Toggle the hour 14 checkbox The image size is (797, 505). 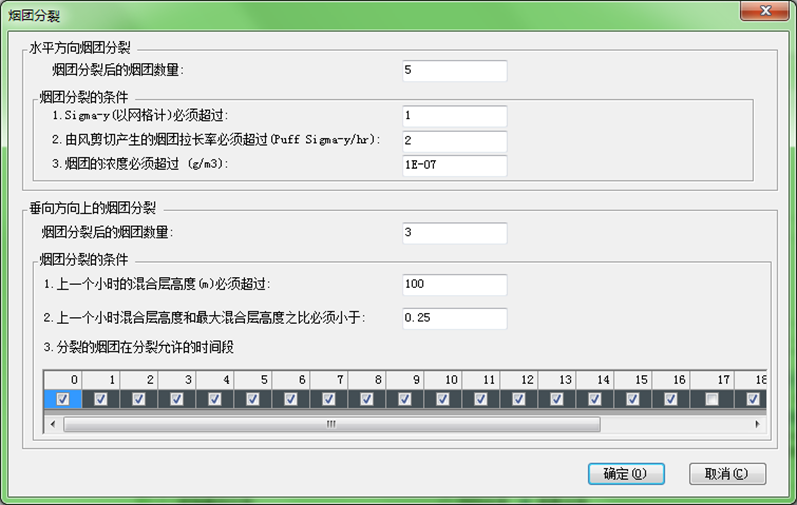596,399
